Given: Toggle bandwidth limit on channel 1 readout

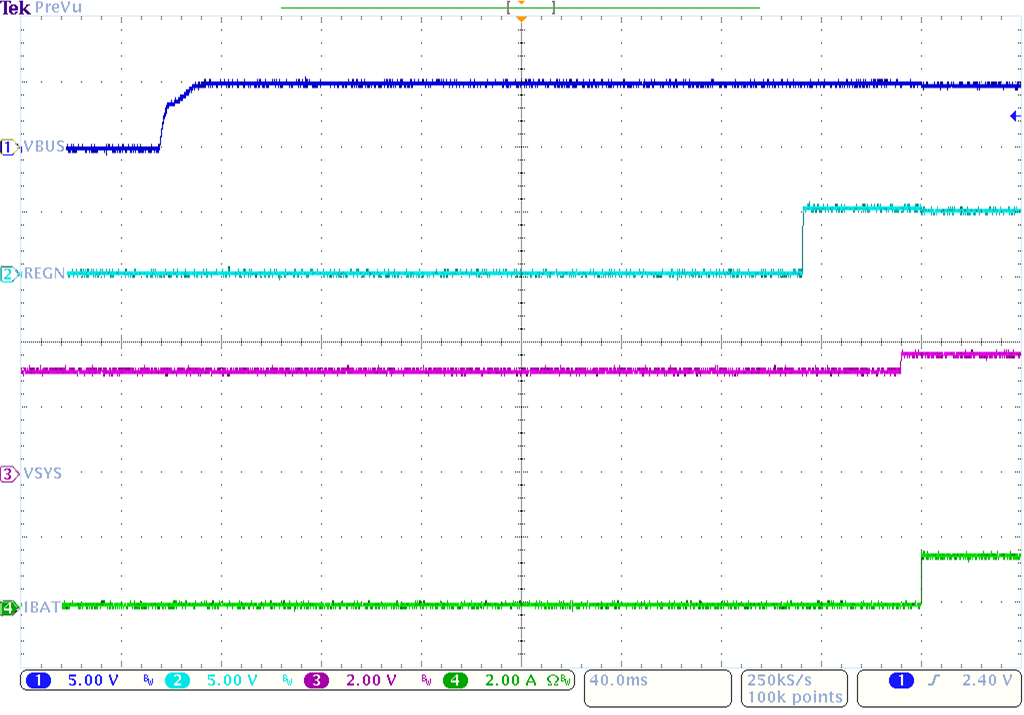Looking at the screenshot, I should (148, 680).
